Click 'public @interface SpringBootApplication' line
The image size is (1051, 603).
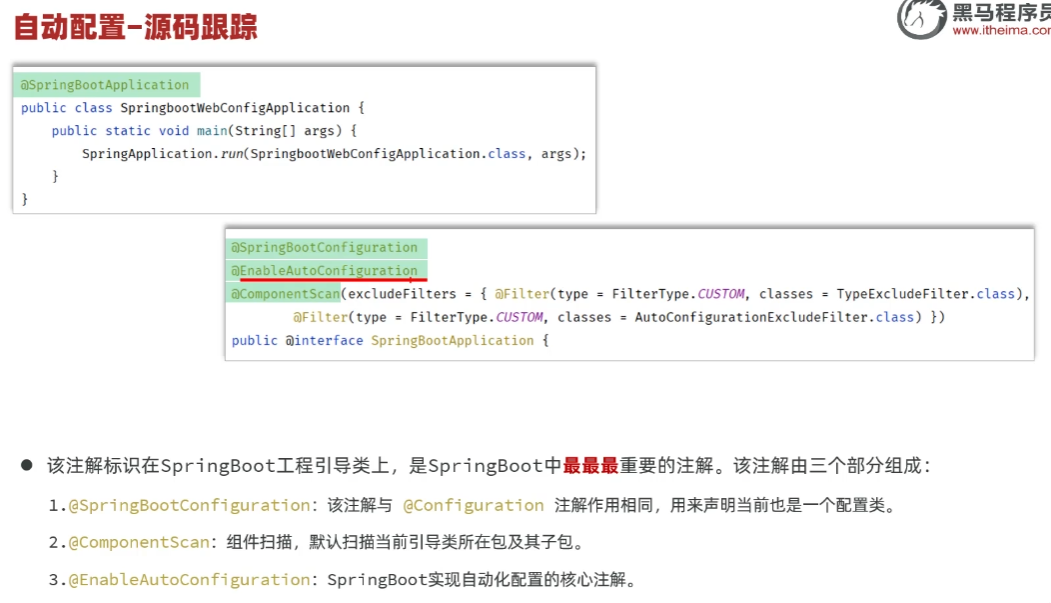tap(390, 340)
